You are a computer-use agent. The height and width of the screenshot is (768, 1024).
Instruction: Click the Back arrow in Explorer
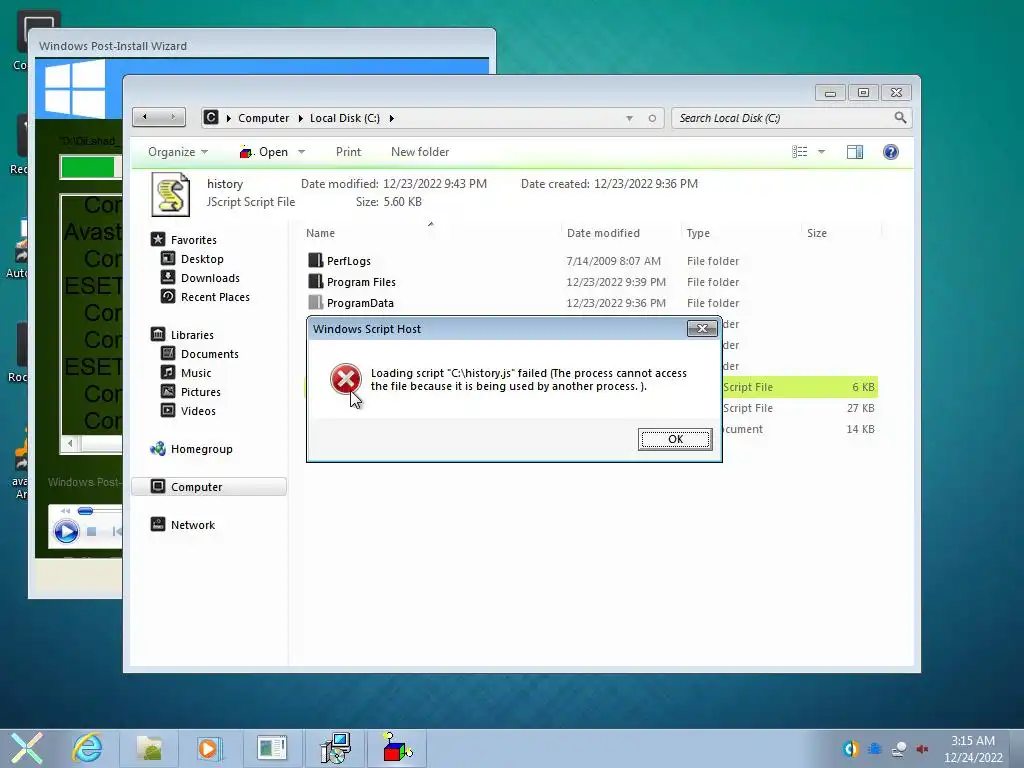point(145,118)
